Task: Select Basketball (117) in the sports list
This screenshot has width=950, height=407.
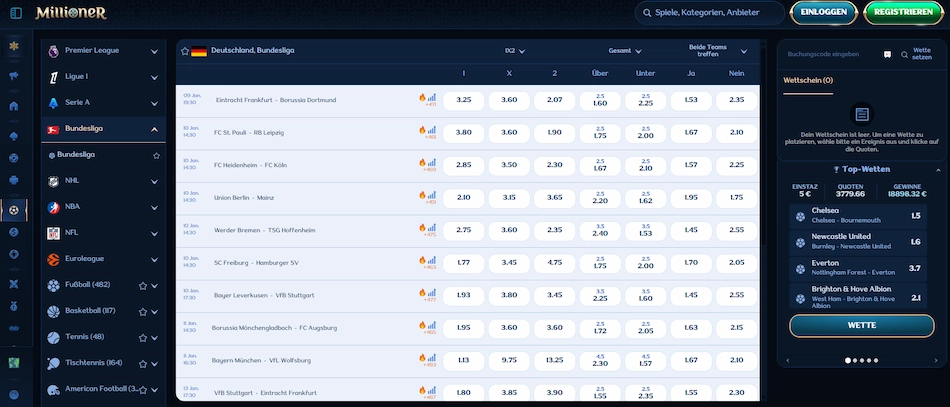Action: [x=88, y=311]
